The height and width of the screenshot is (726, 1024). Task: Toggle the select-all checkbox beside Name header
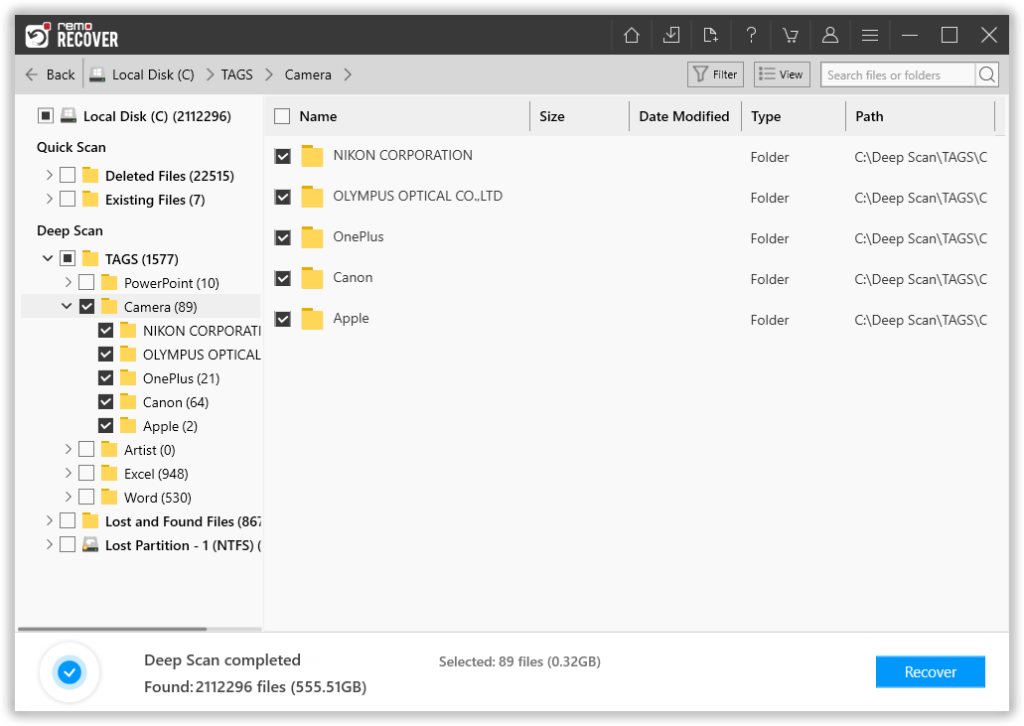(282, 116)
